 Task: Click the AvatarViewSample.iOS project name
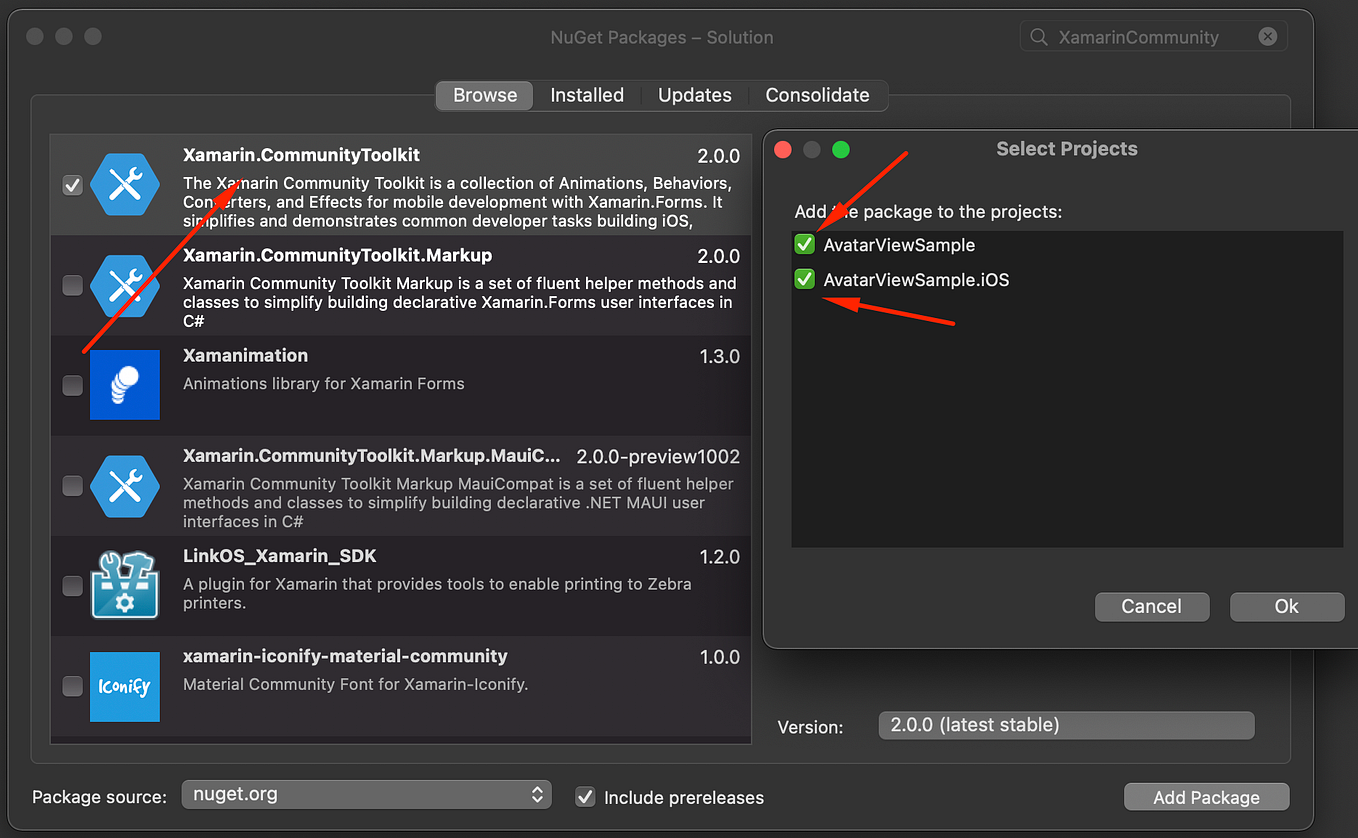click(x=916, y=280)
